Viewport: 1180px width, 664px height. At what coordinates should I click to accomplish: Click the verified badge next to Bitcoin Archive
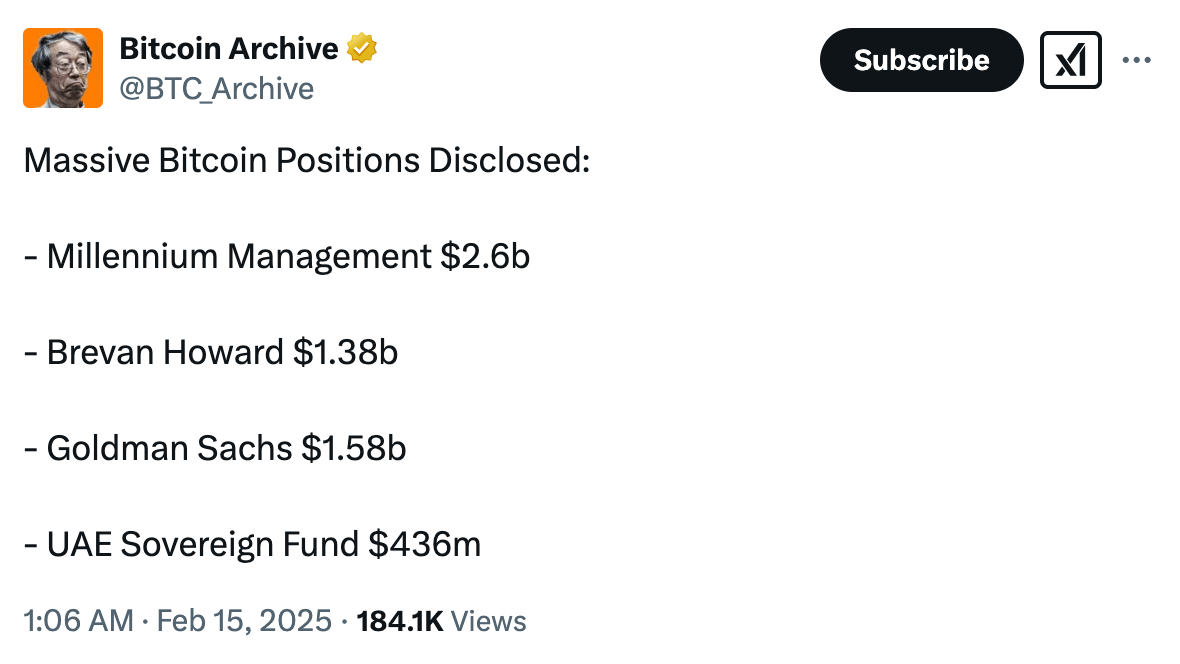(361, 47)
